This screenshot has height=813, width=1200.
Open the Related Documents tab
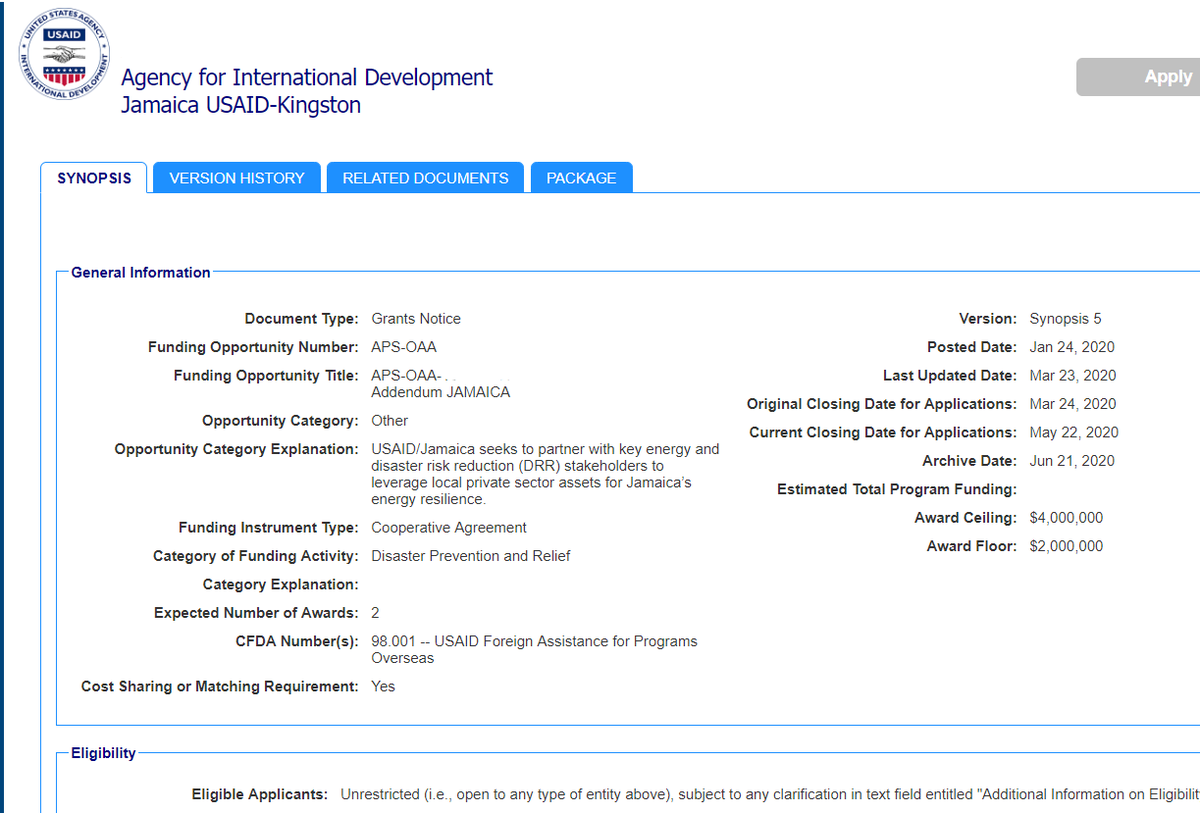point(425,178)
